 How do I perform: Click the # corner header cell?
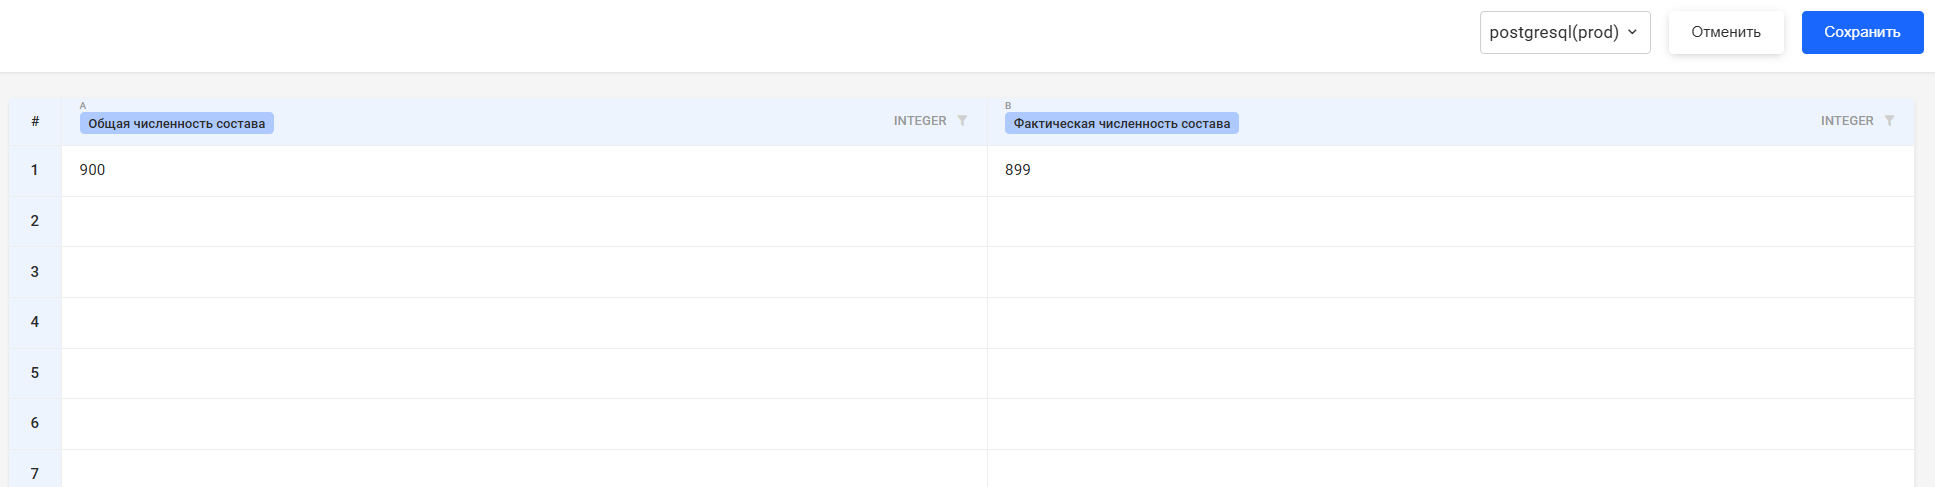point(35,121)
